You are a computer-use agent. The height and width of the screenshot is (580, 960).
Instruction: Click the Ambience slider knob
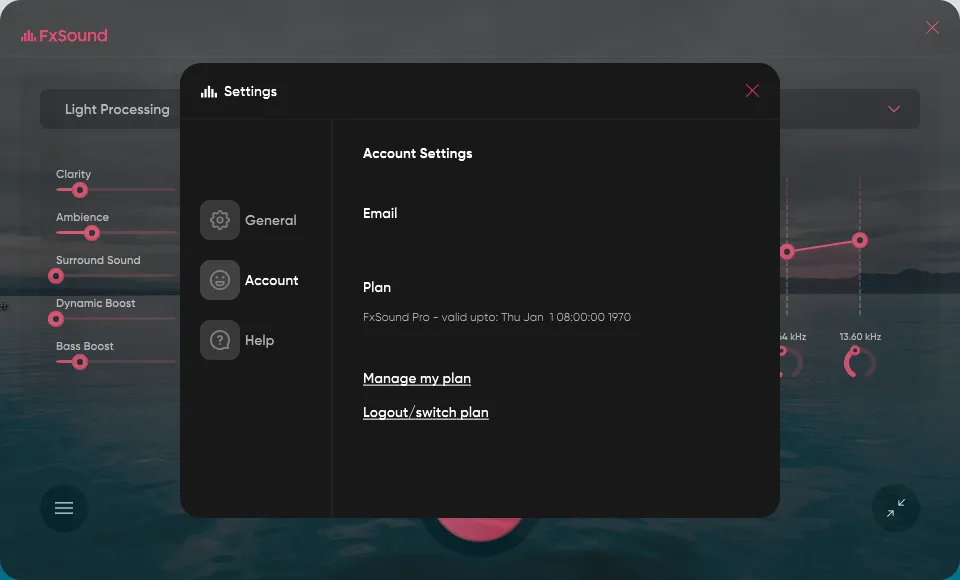point(90,233)
